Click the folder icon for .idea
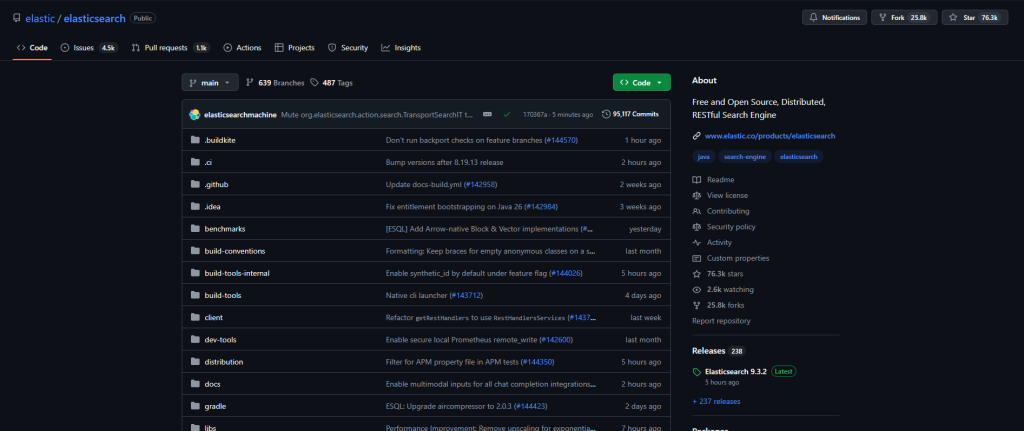 point(195,206)
